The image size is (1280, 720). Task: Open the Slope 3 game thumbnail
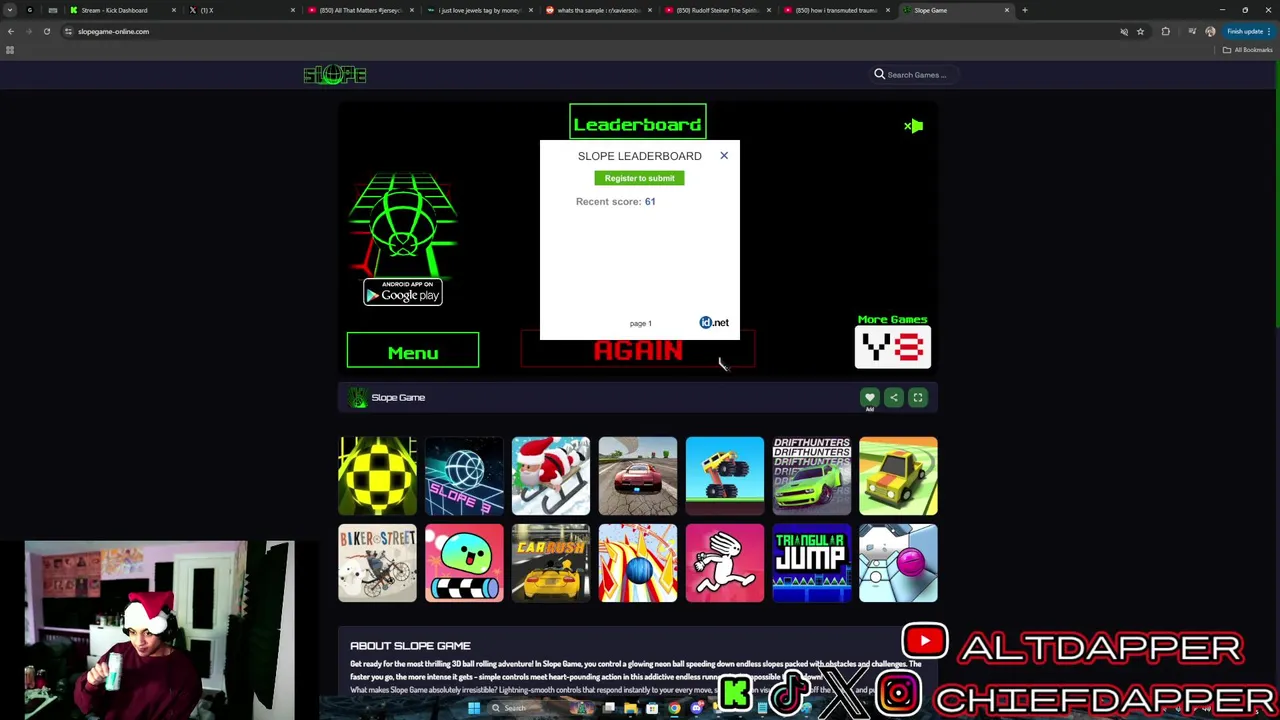[464, 476]
